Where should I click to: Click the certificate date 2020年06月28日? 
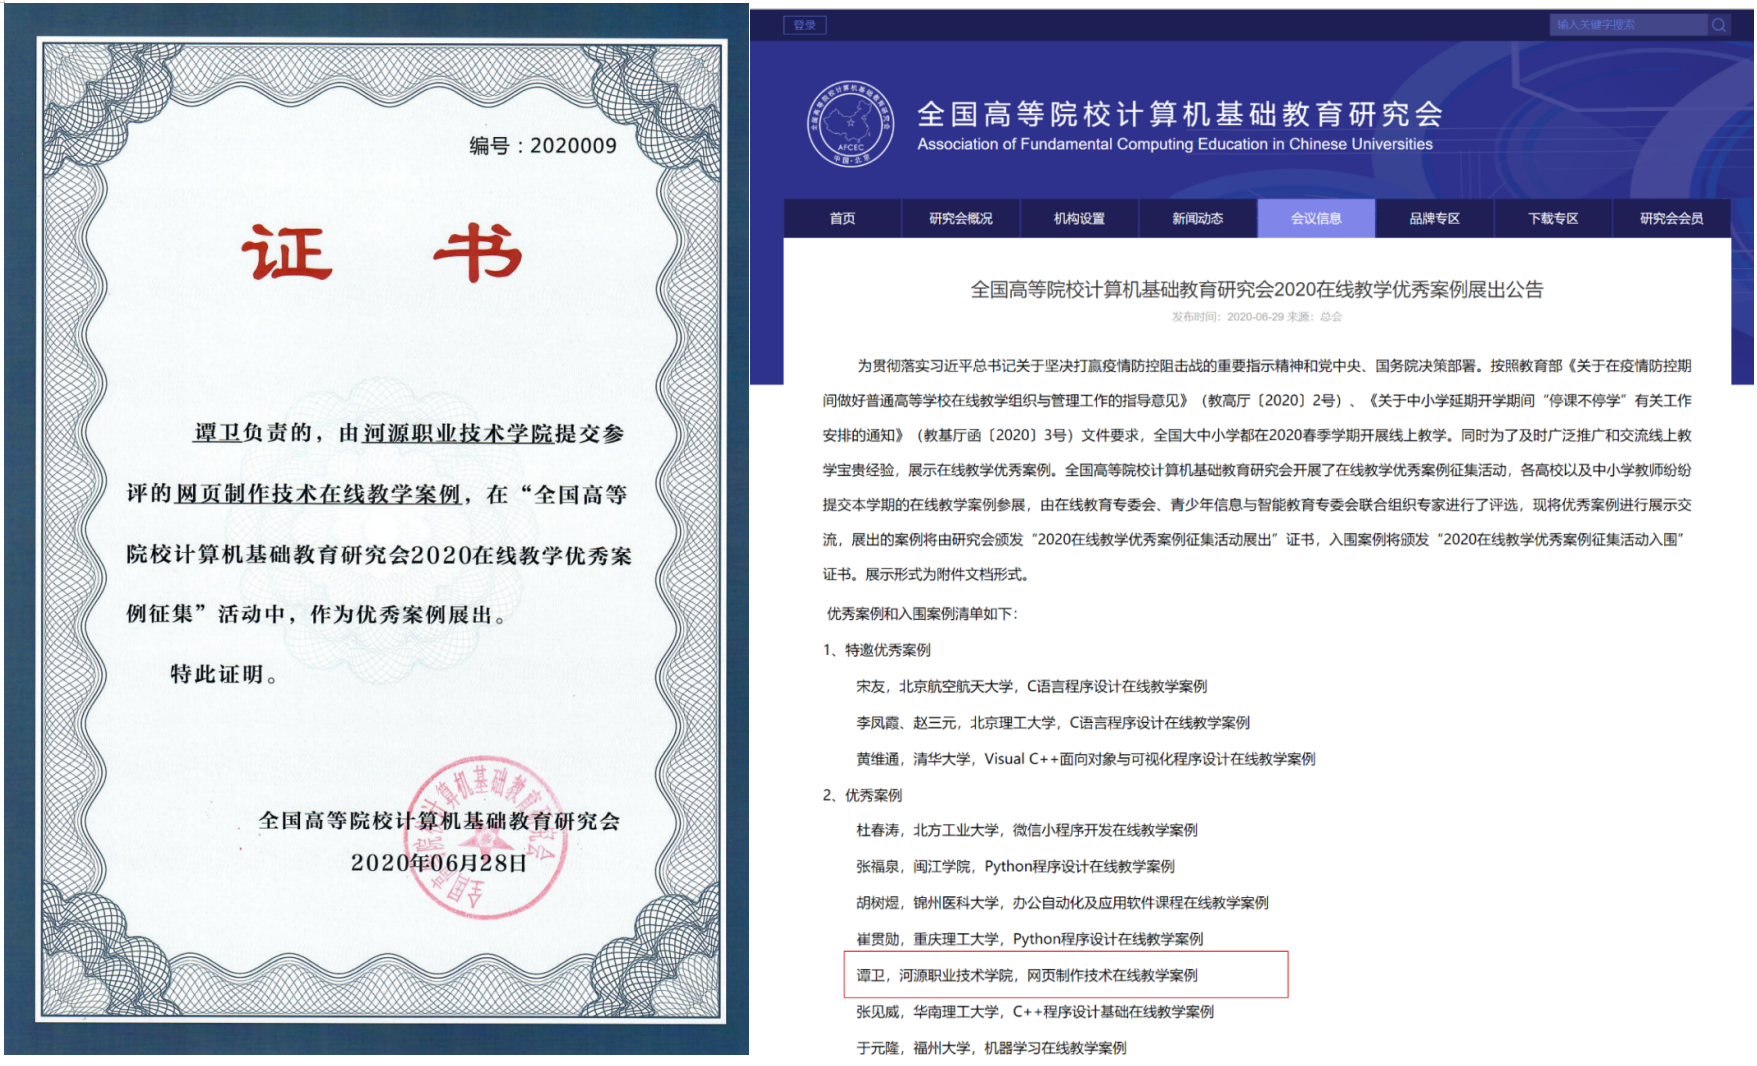pyautogui.click(x=438, y=863)
